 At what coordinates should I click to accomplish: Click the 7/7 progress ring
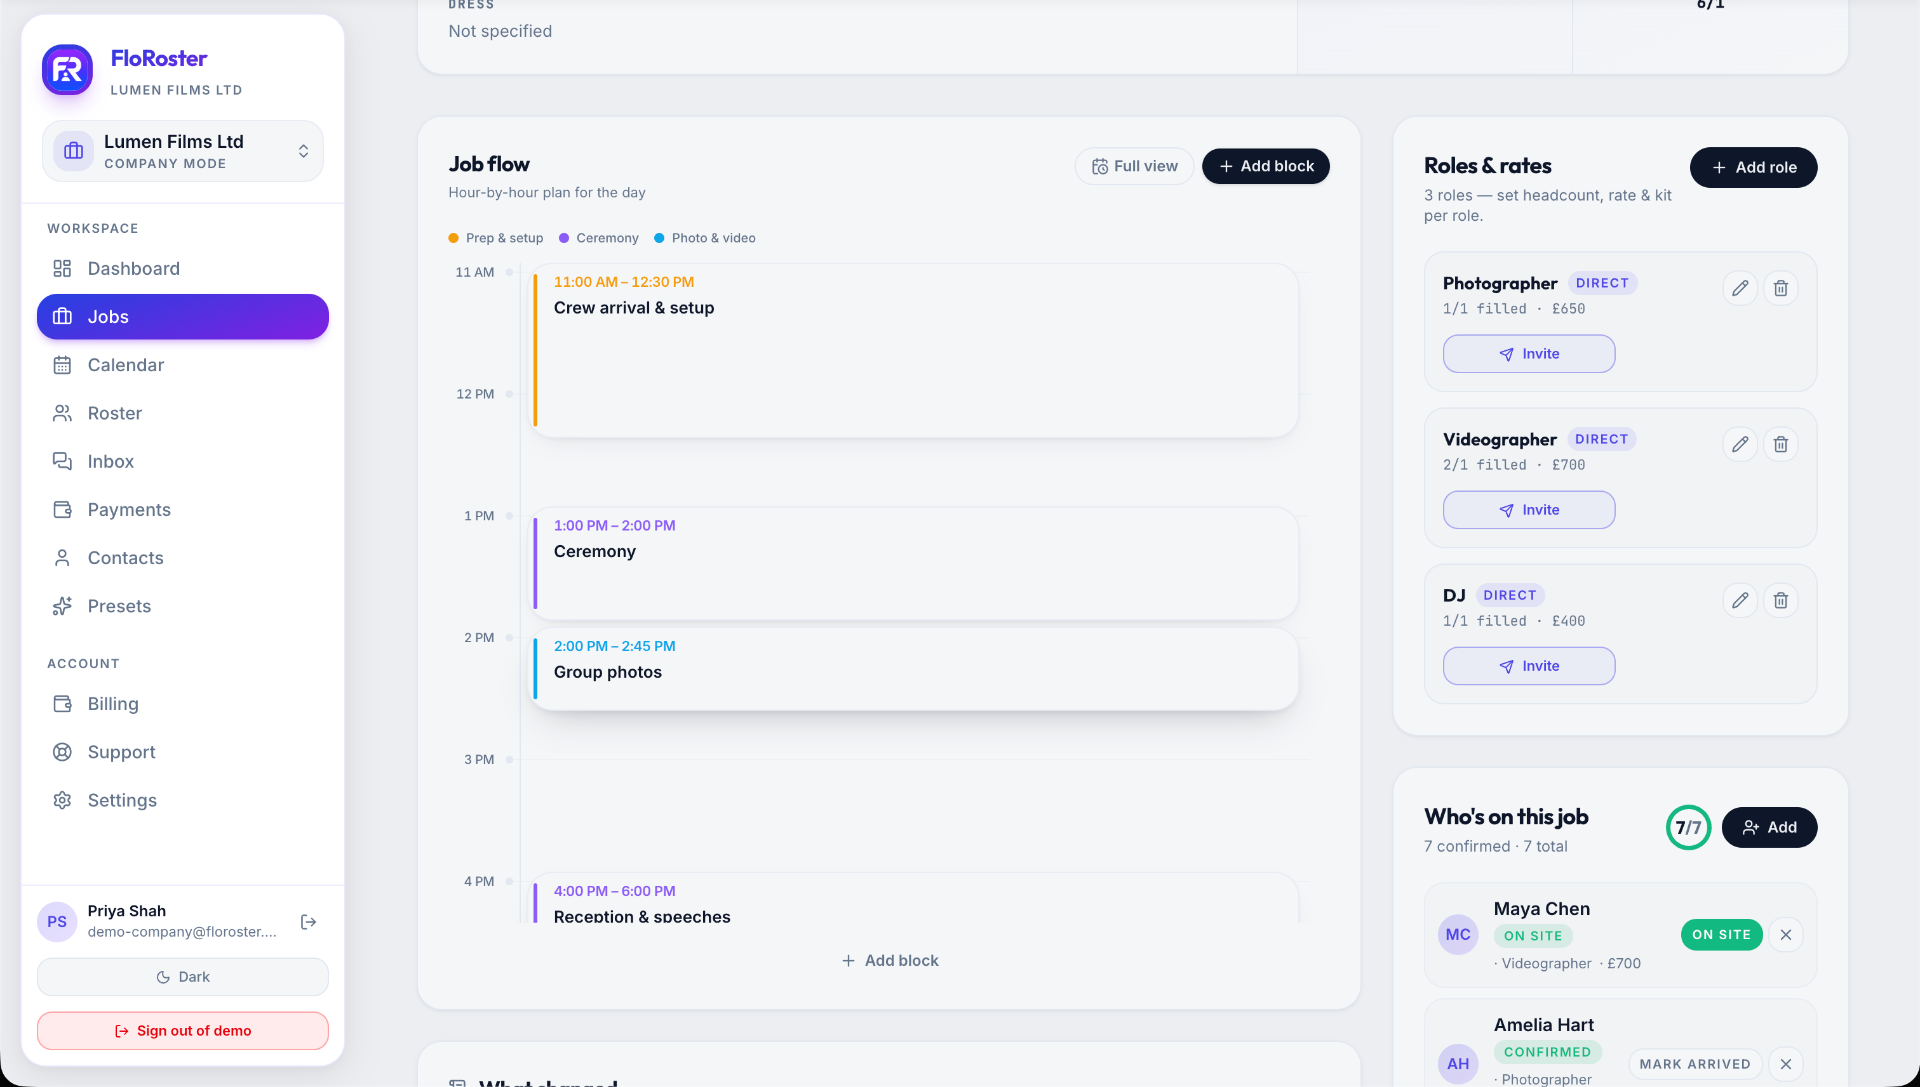click(x=1688, y=827)
